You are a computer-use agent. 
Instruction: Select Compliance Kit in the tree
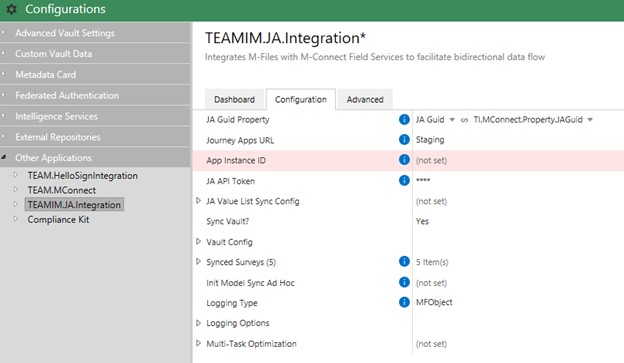coord(58,220)
